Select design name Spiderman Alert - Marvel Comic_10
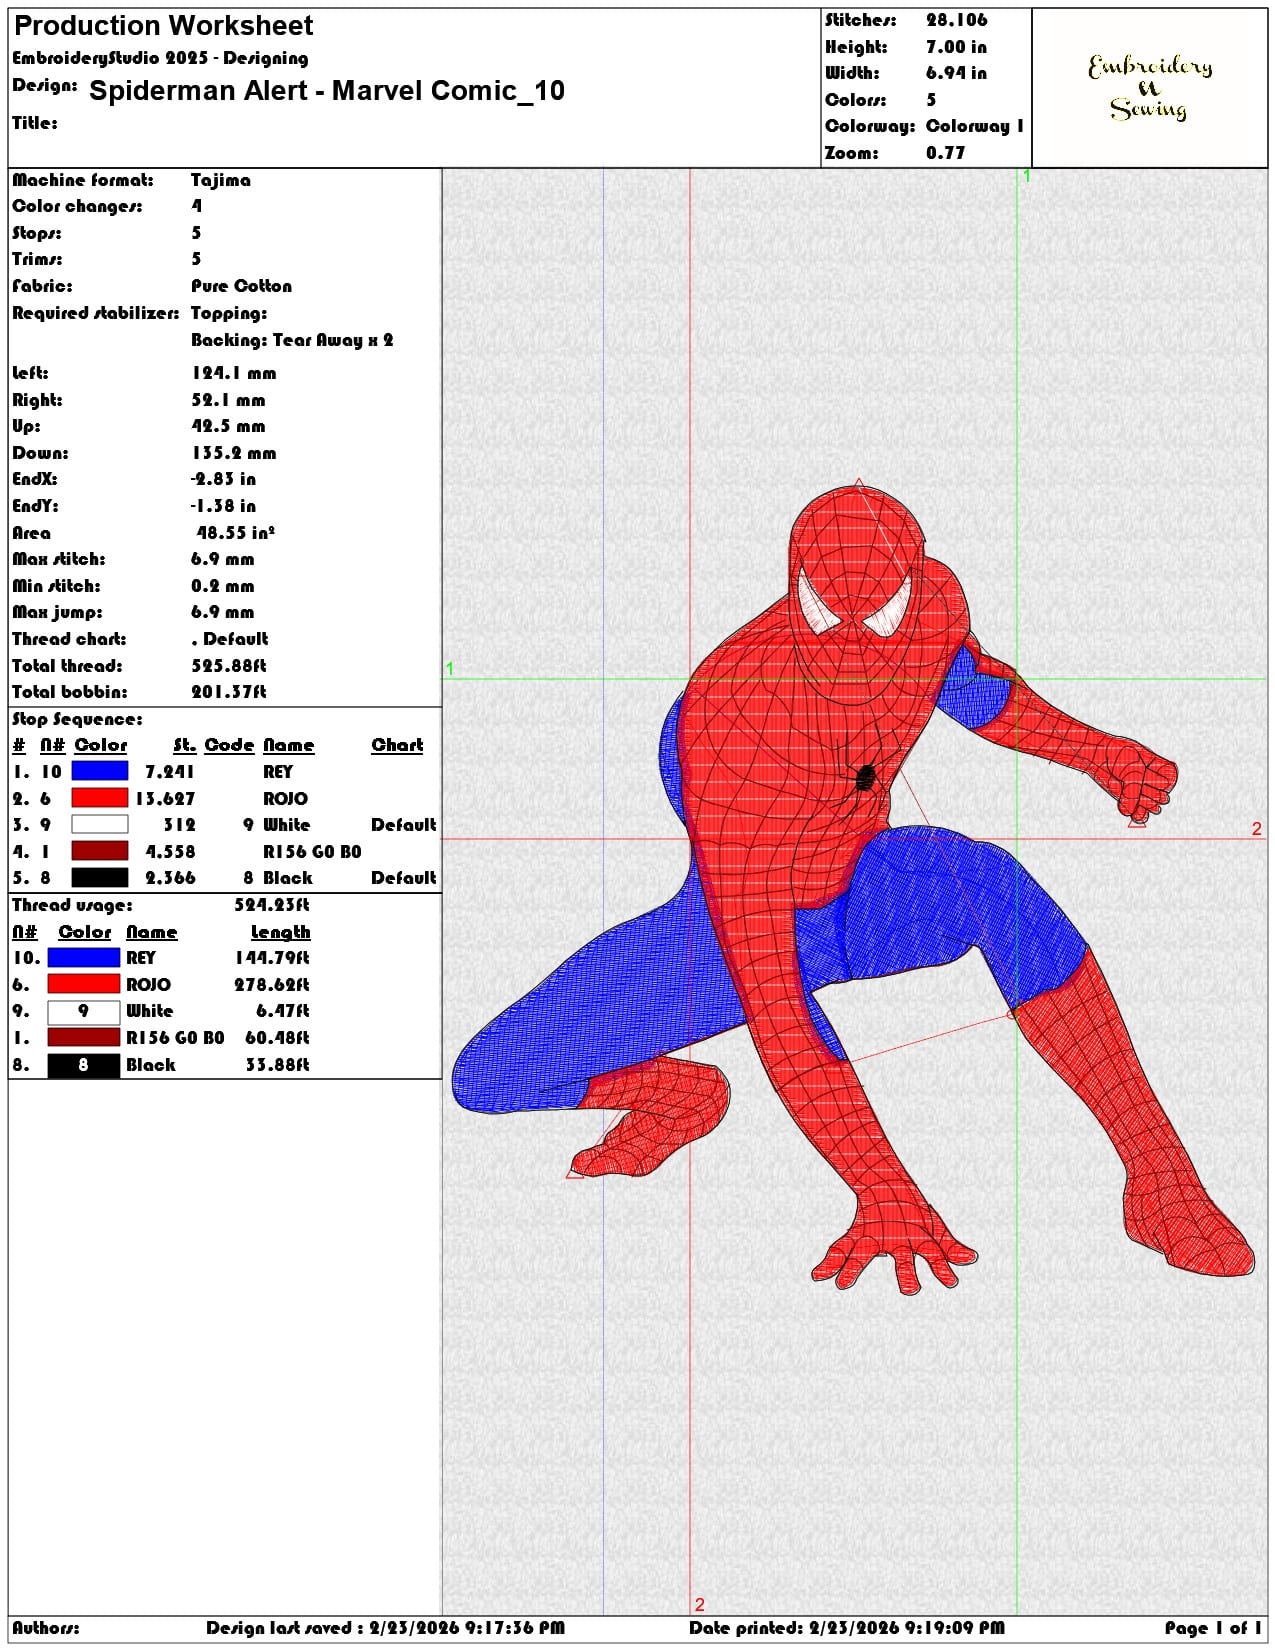The height and width of the screenshot is (1650, 1275). 327,91
